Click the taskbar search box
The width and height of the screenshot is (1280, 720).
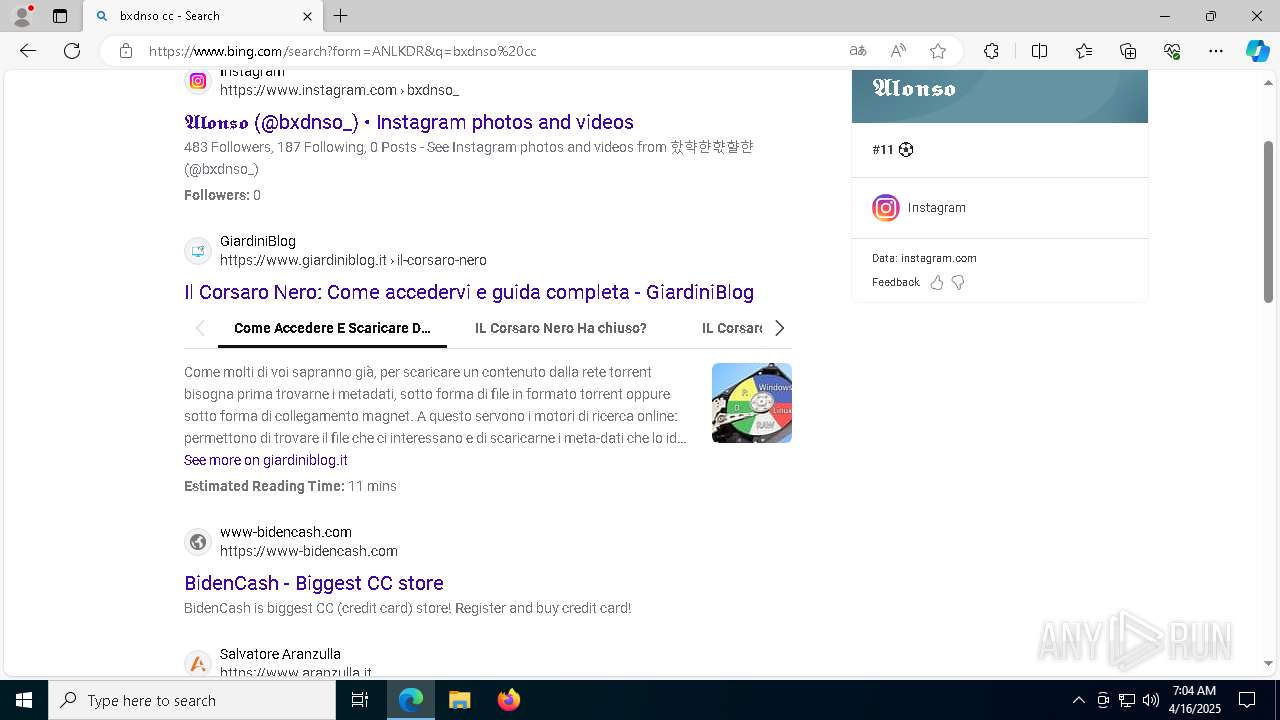(192, 700)
